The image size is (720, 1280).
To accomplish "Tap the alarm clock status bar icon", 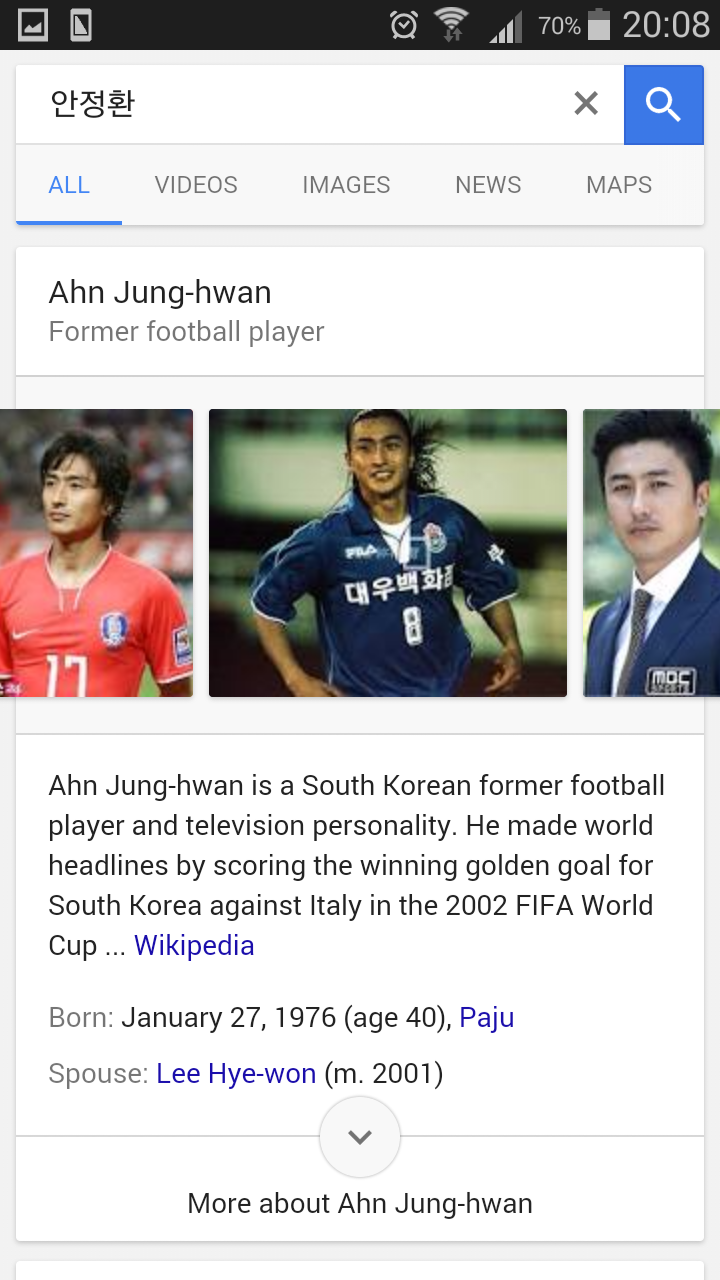I will pyautogui.click(x=404, y=24).
